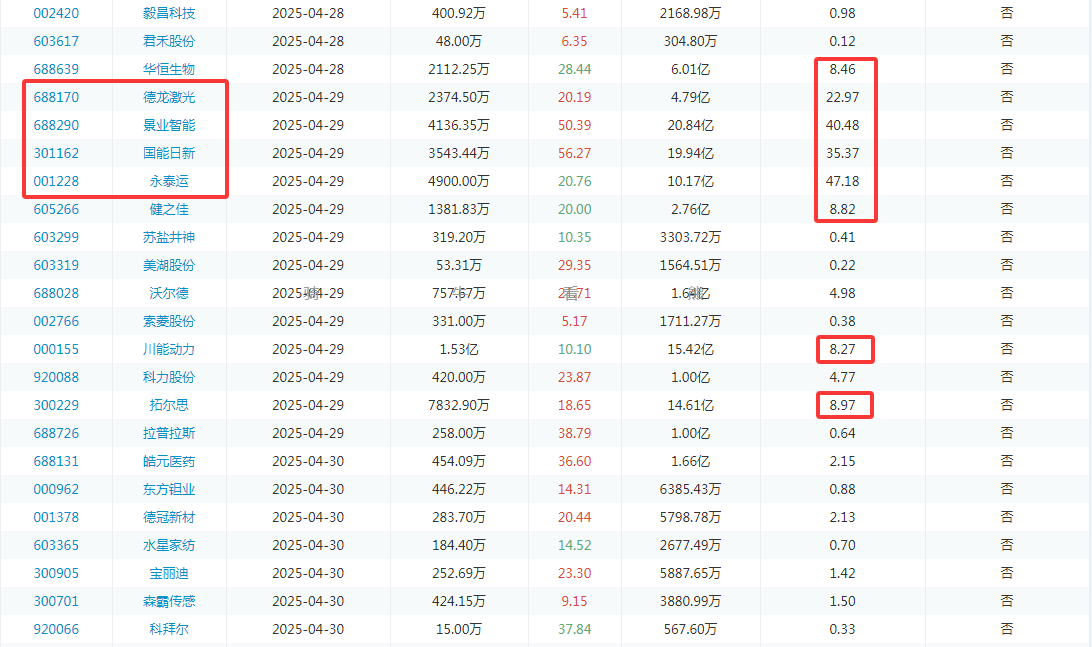Open 森霸传感 stock link

[169, 601]
